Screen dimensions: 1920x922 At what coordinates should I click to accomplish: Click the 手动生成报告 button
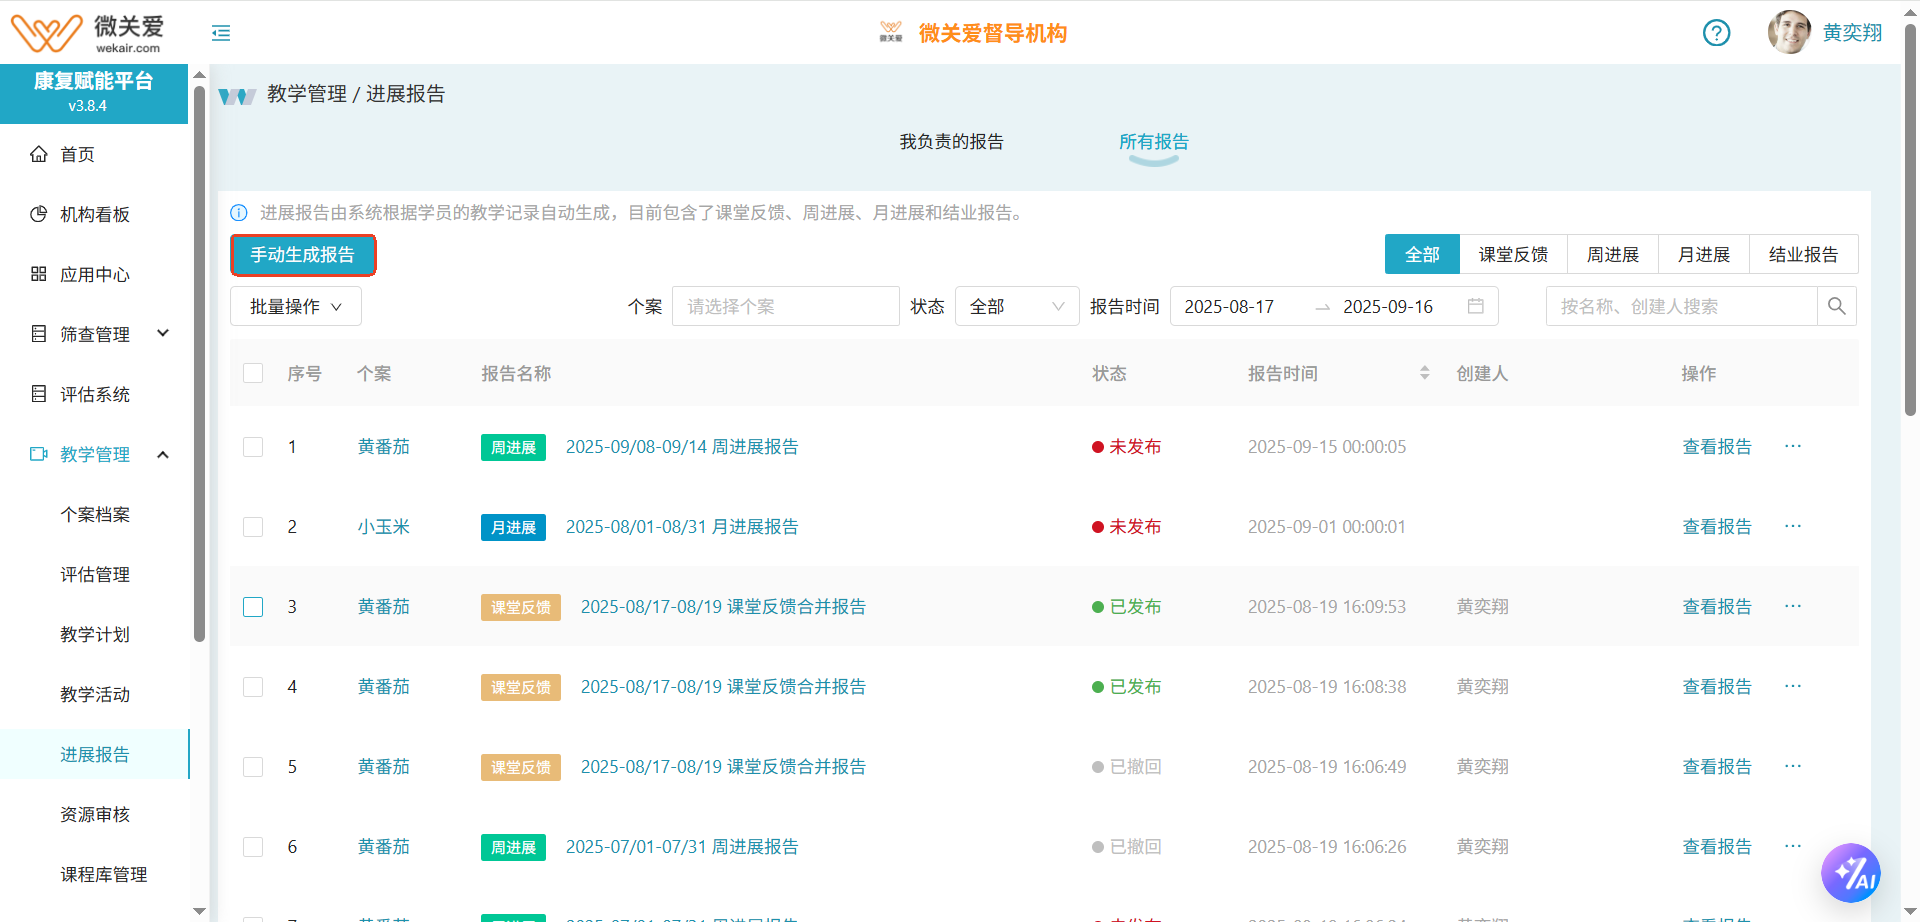click(x=302, y=255)
